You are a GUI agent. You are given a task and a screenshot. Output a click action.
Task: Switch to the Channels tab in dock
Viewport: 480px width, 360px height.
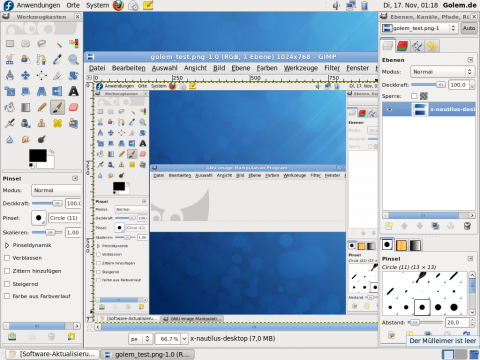coord(402,46)
